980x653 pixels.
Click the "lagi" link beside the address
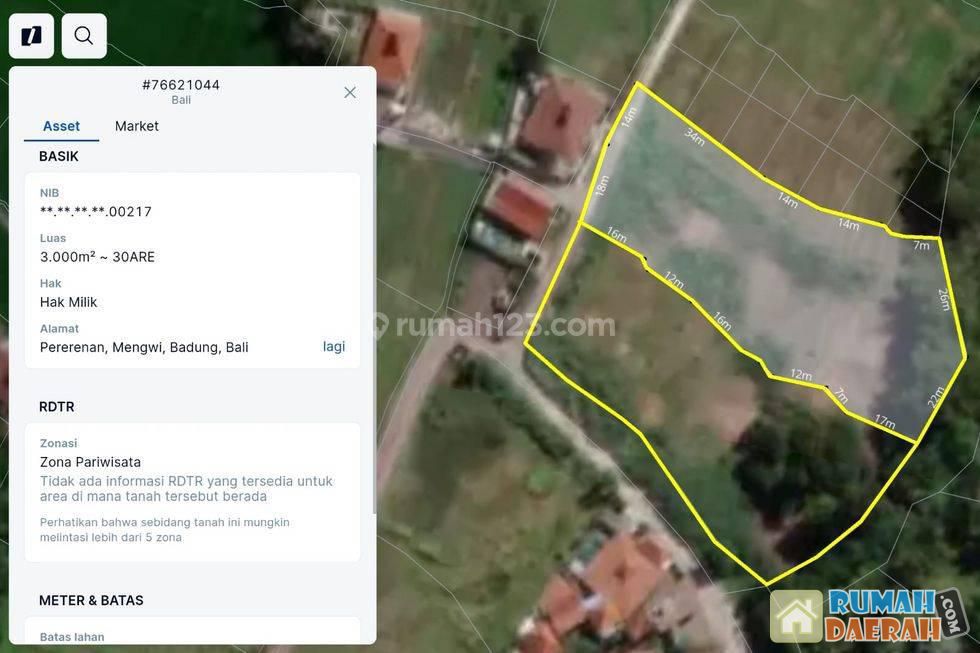point(333,346)
